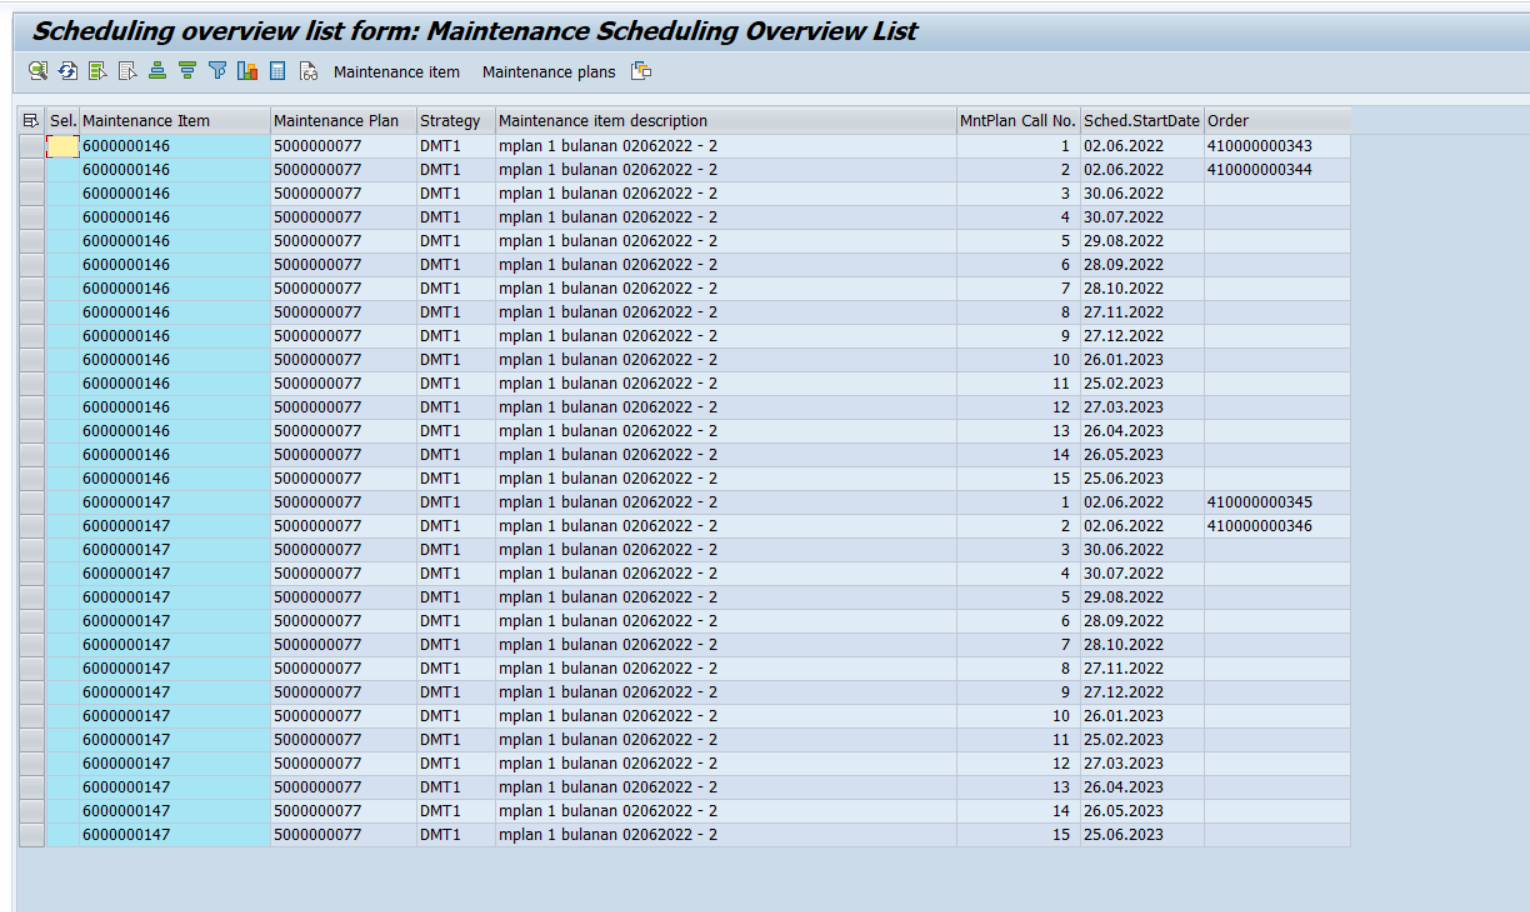This screenshot has height=912, width=1530.
Task: Open order number 410000000346
Action: pos(1259,526)
